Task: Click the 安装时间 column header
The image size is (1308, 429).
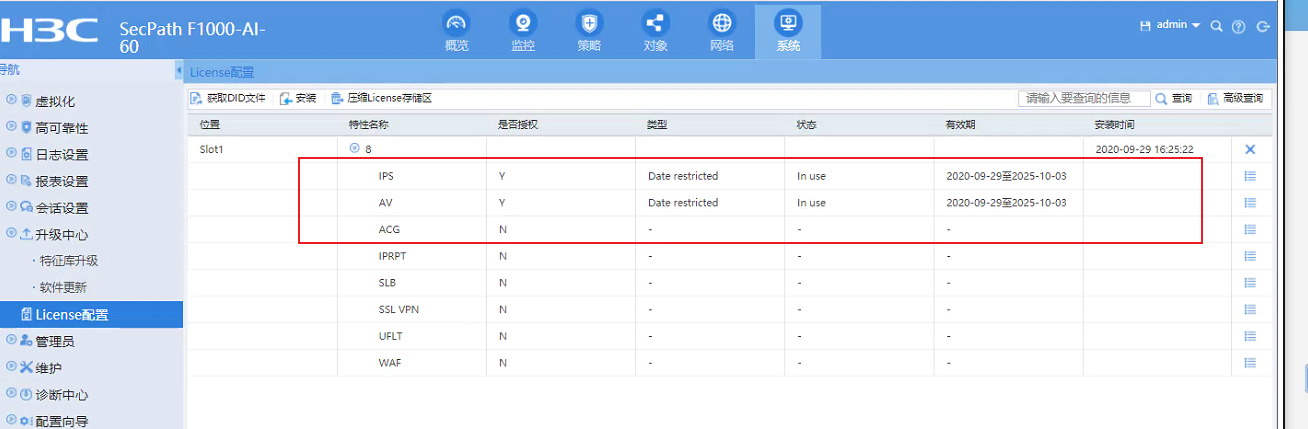Action: (1115, 125)
